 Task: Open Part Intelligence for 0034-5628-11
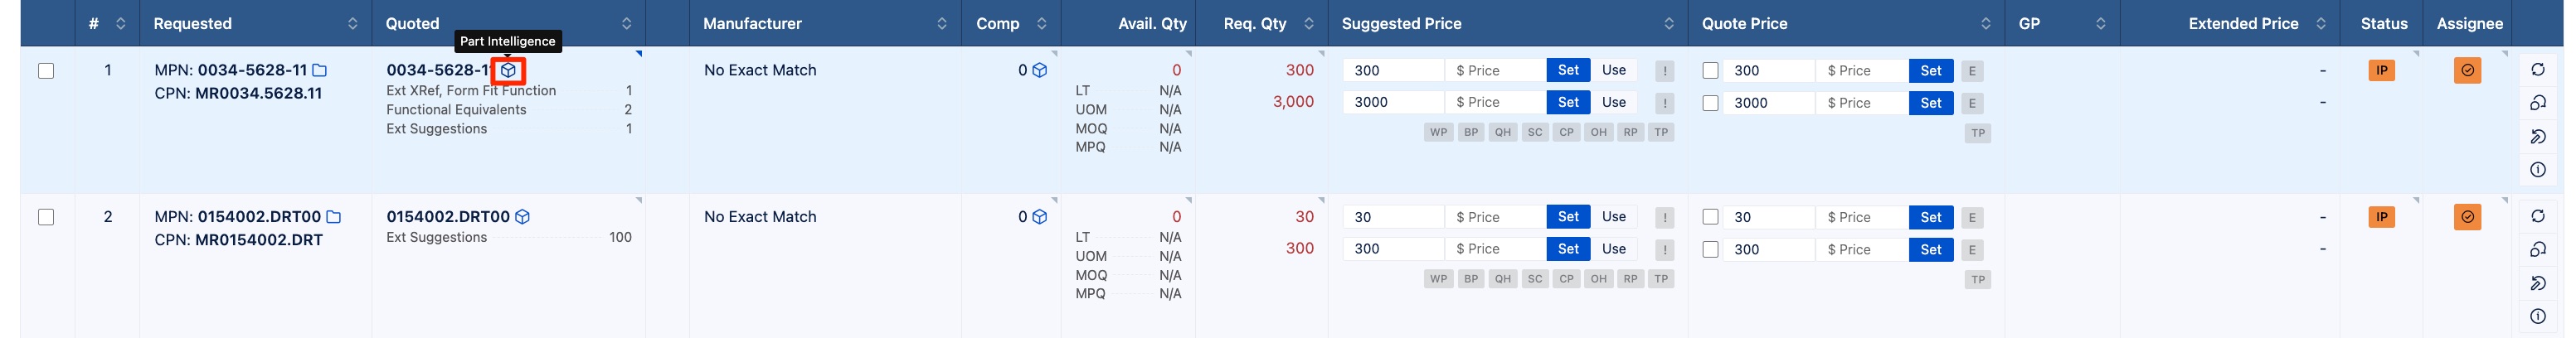coord(508,70)
